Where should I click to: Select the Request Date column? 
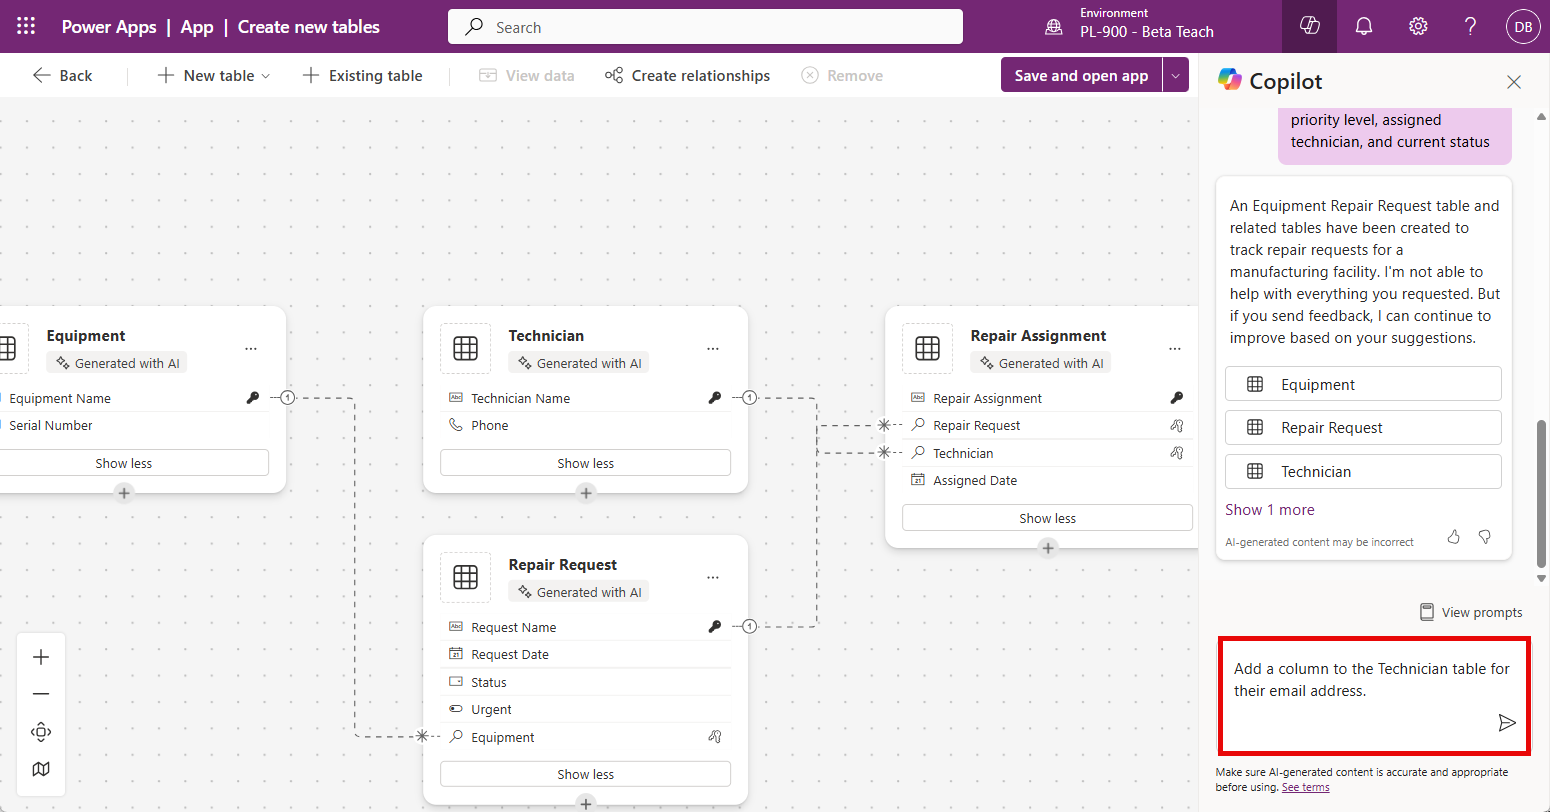pos(586,654)
